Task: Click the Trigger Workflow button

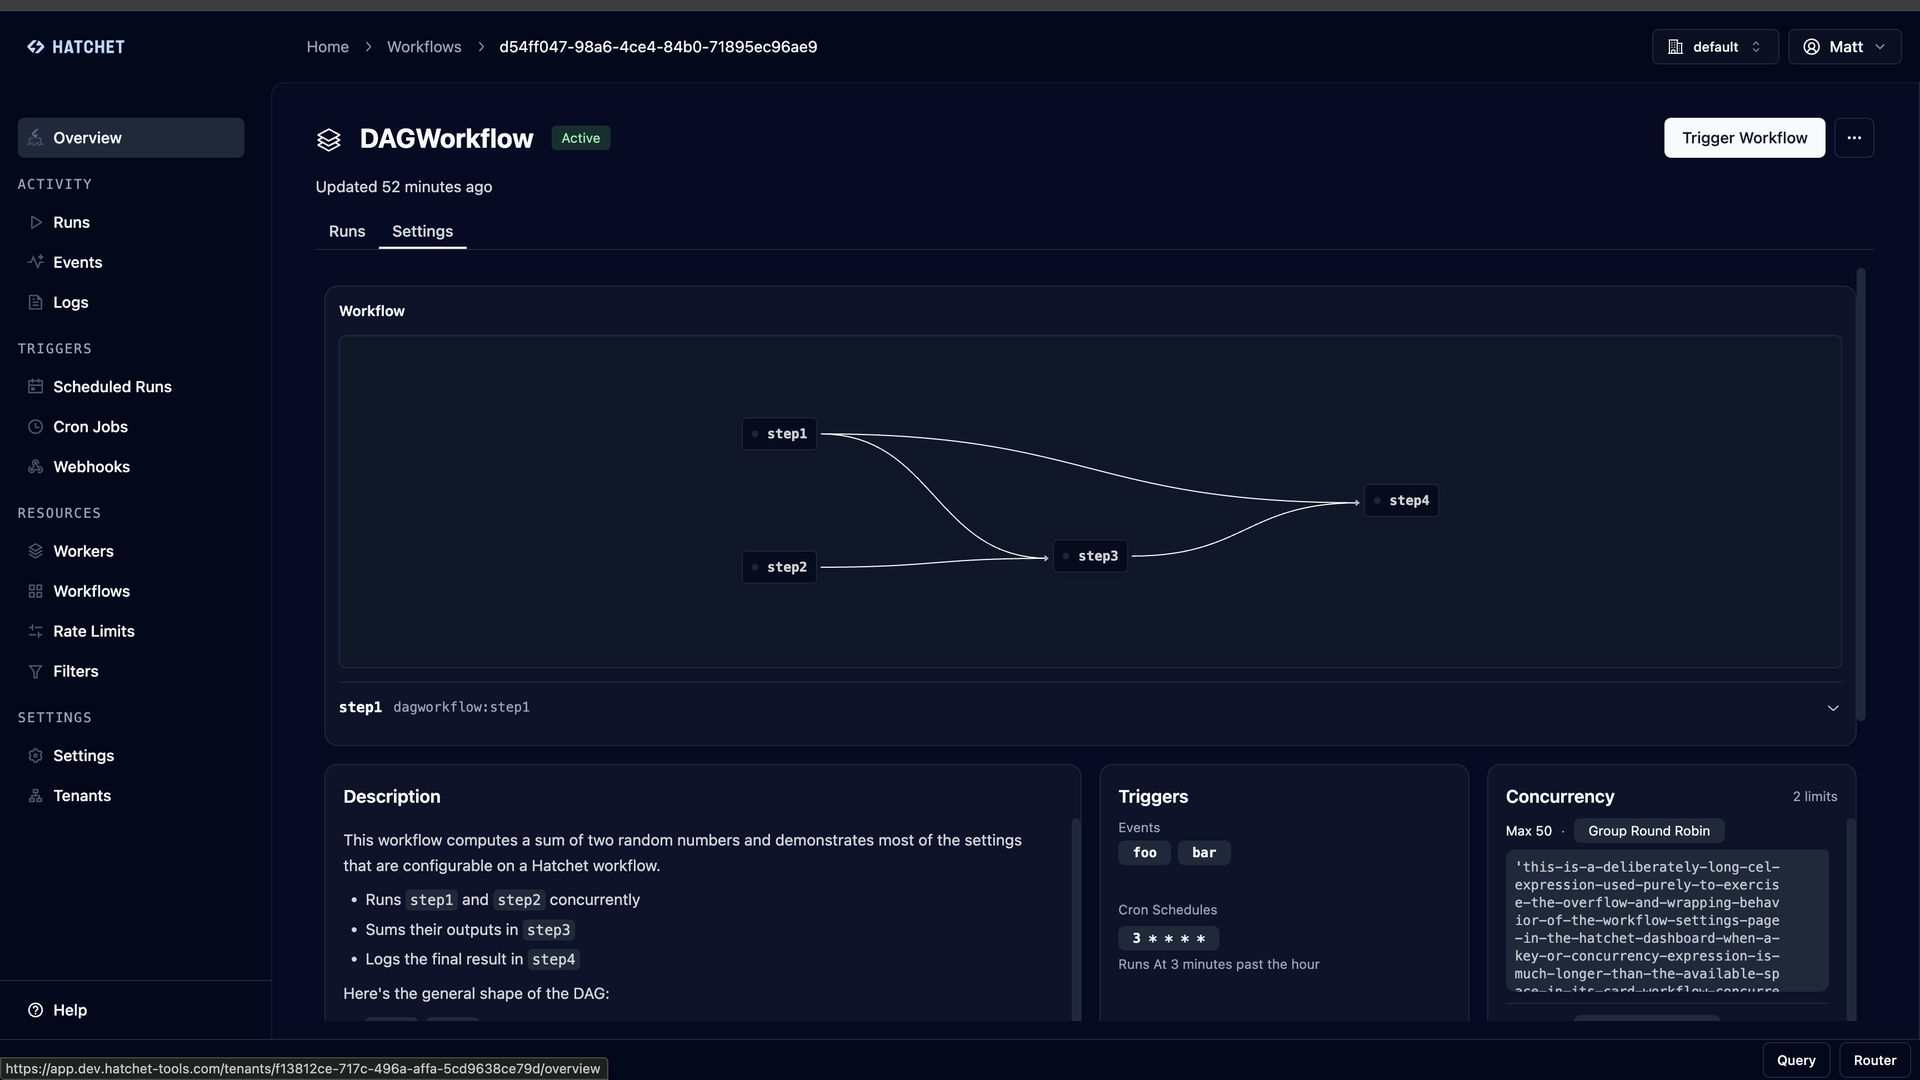Action: click(x=1744, y=138)
